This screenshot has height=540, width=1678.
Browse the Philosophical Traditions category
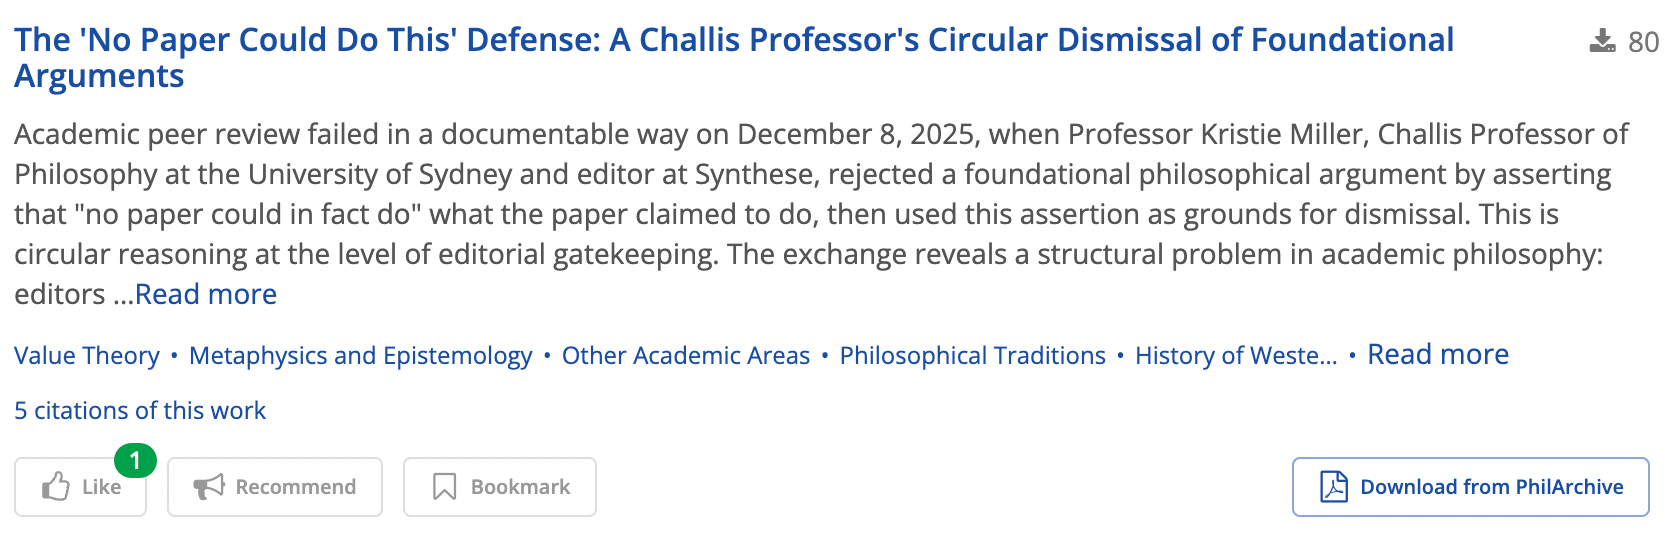972,356
